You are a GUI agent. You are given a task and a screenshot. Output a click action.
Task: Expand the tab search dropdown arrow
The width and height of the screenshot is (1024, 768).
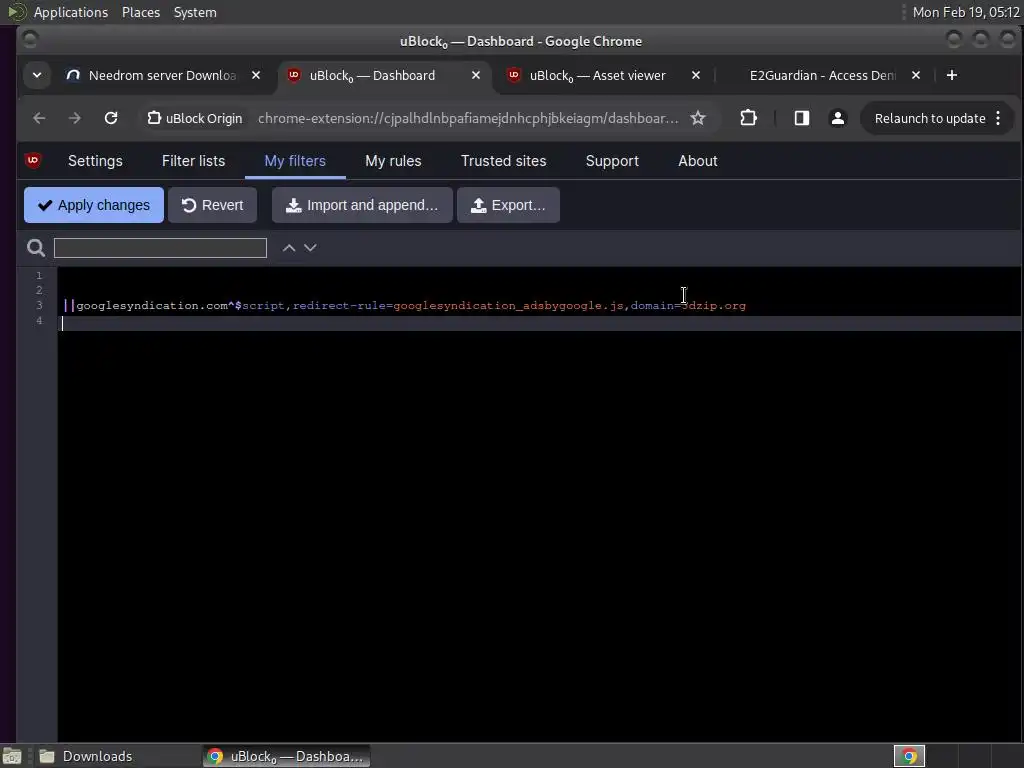point(37,75)
